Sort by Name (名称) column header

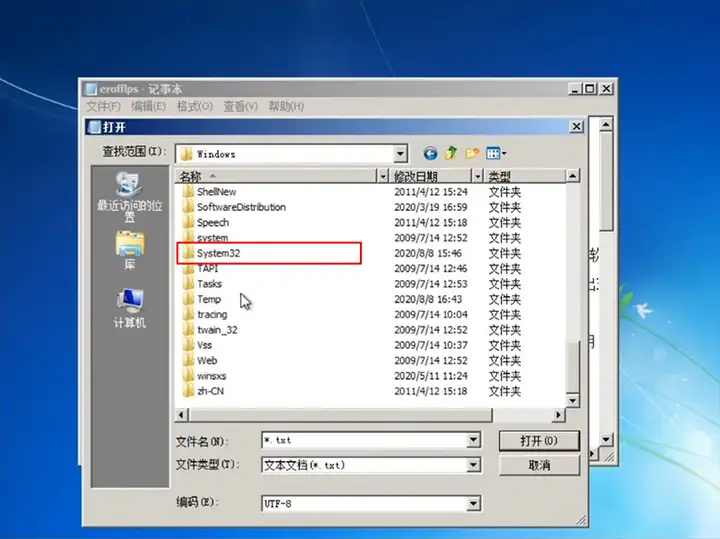click(276, 176)
